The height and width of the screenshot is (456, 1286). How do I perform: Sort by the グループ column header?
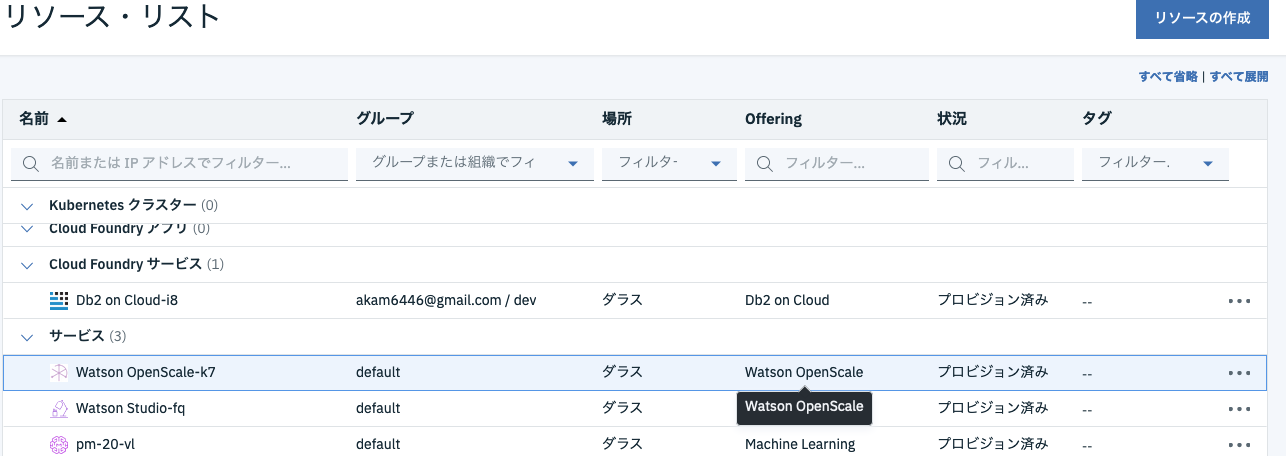(385, 119)
